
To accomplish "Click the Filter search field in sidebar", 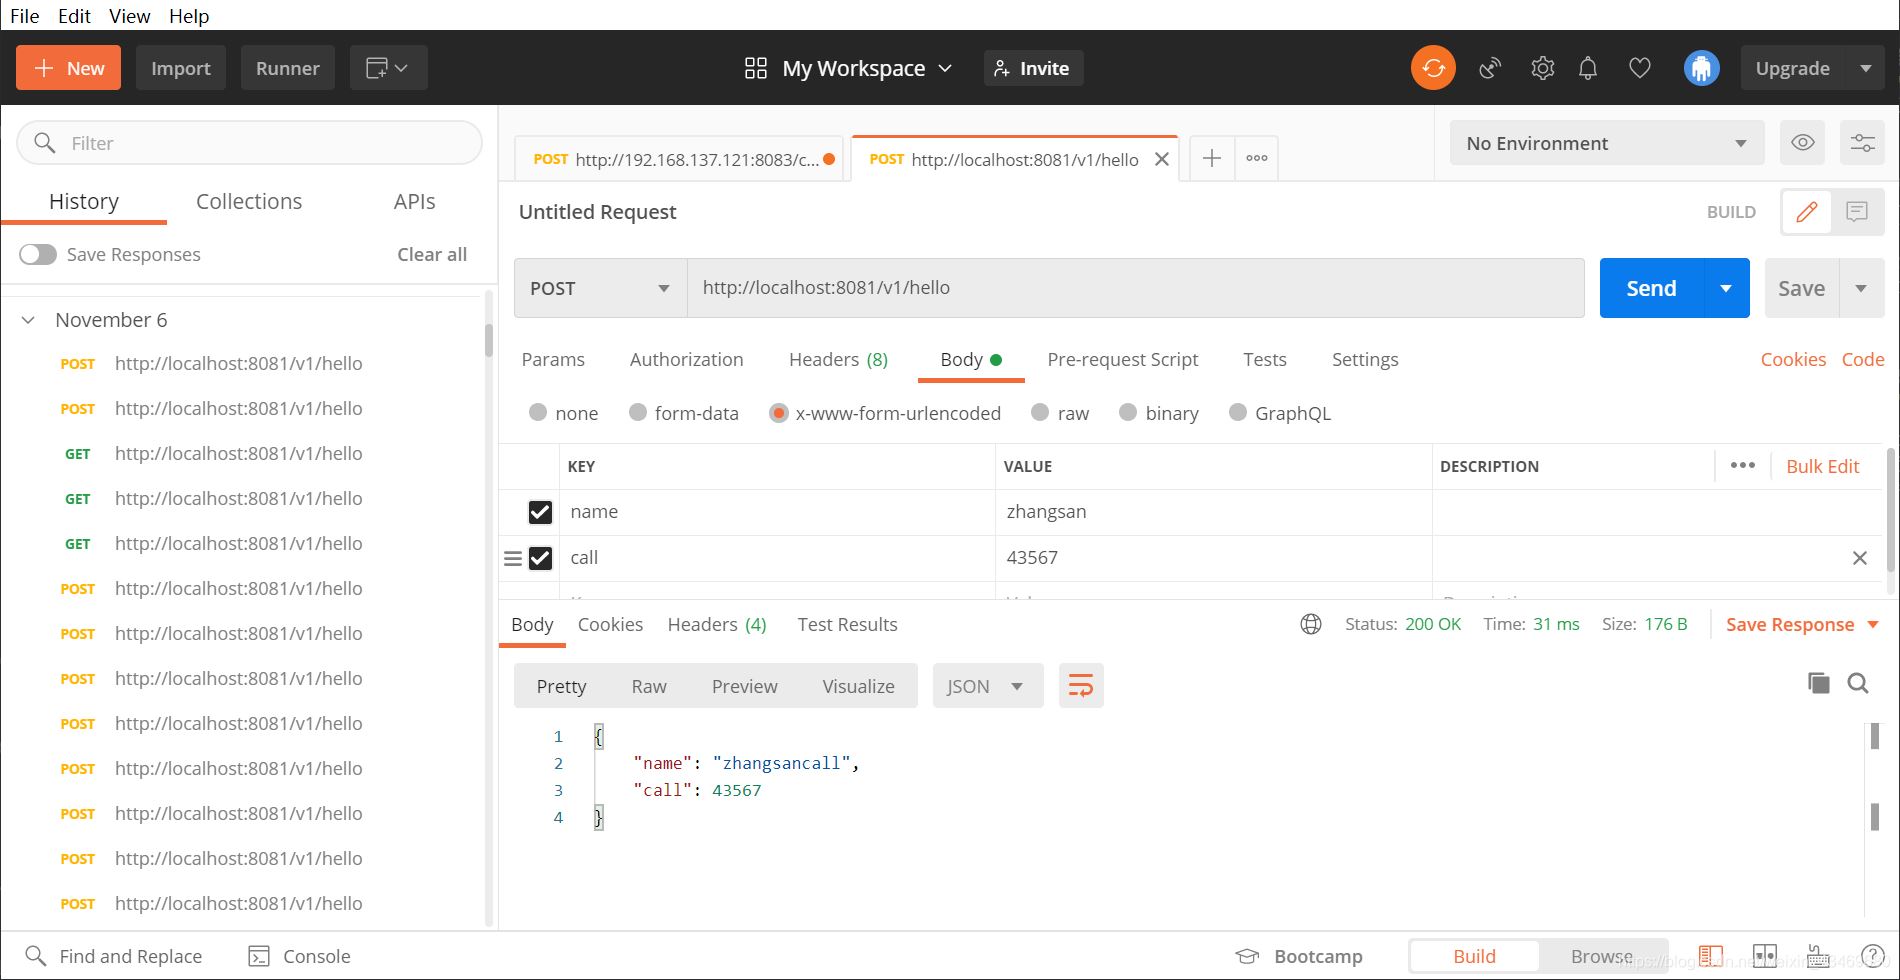I will (250, 142).
